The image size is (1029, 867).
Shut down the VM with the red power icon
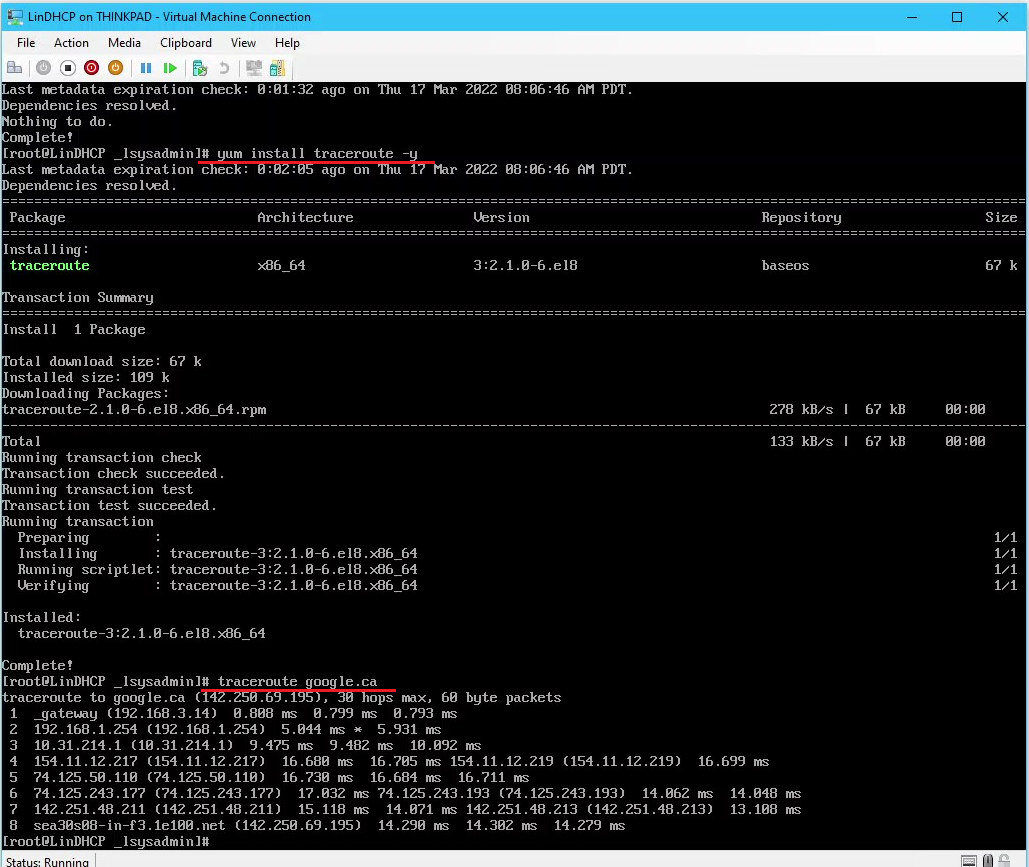coord(92,68)
